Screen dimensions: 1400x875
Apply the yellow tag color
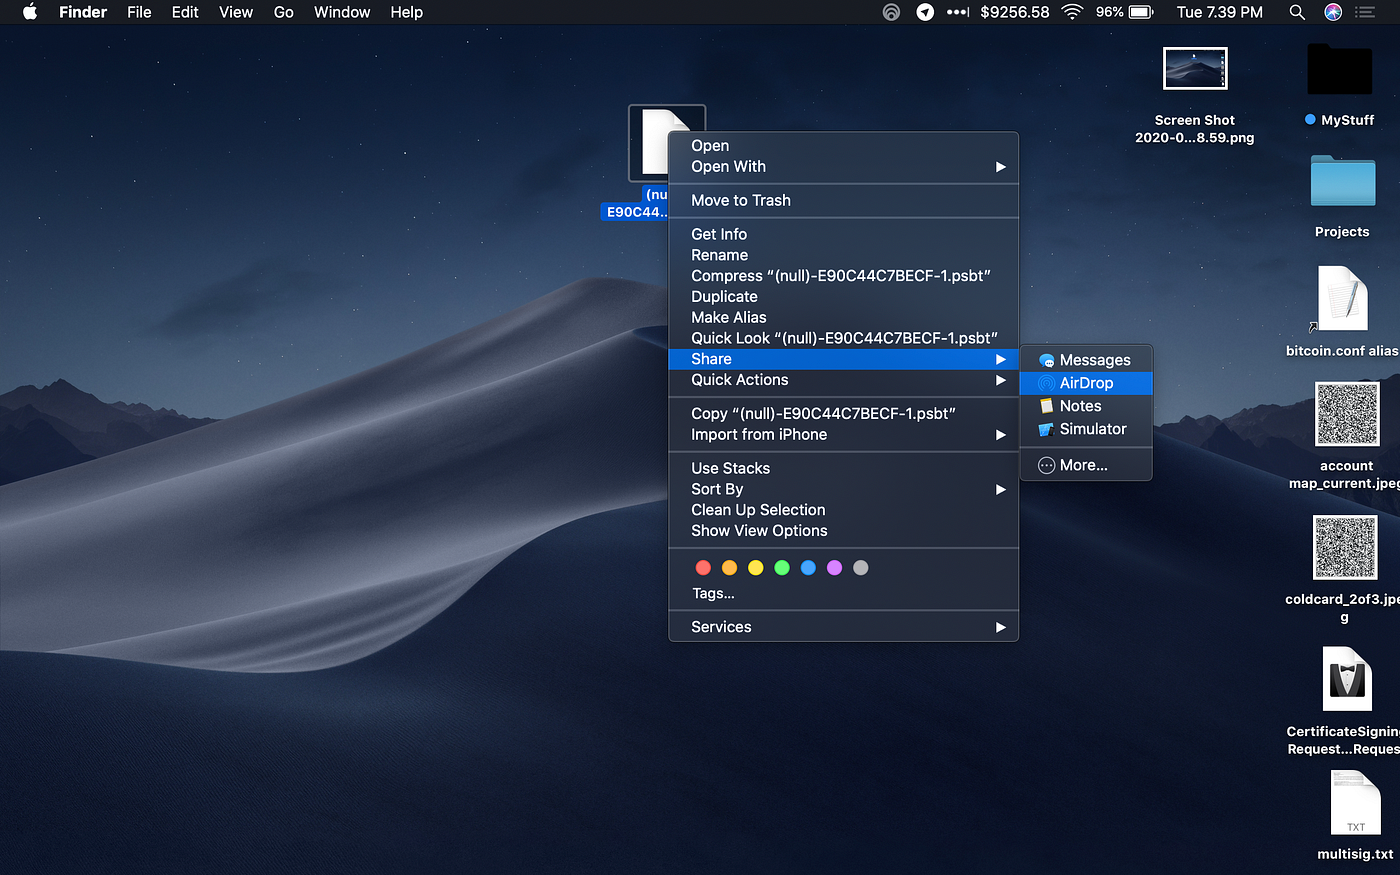click(756, 568)
